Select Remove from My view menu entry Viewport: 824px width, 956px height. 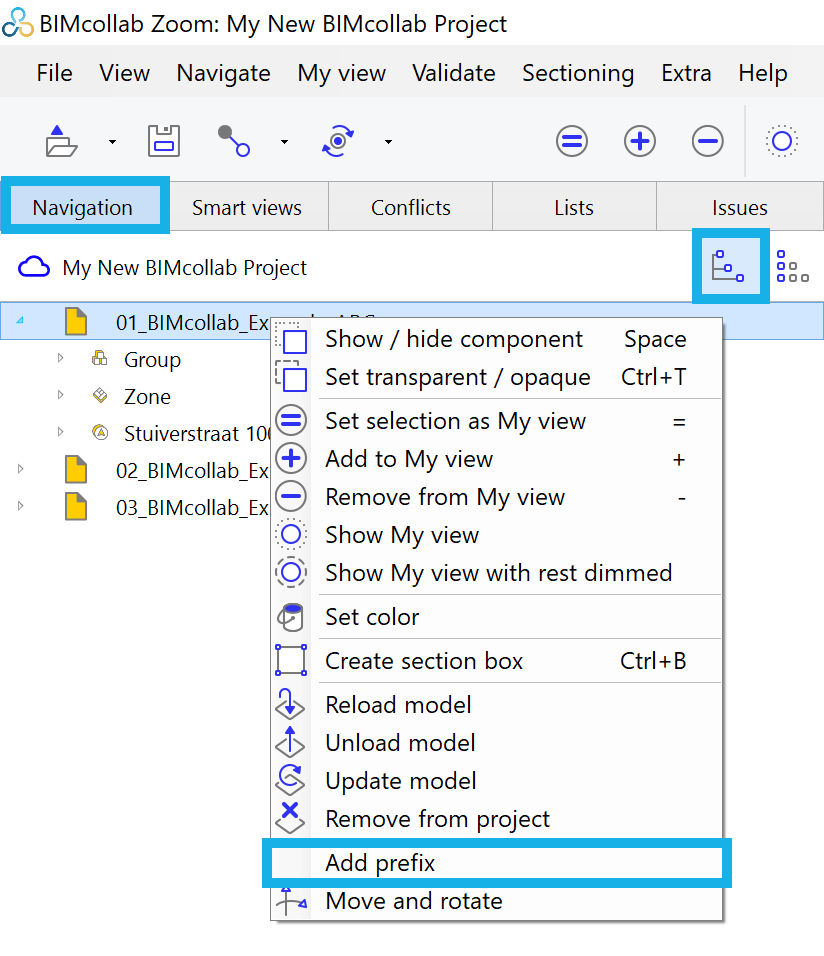[x=497, y=496]
